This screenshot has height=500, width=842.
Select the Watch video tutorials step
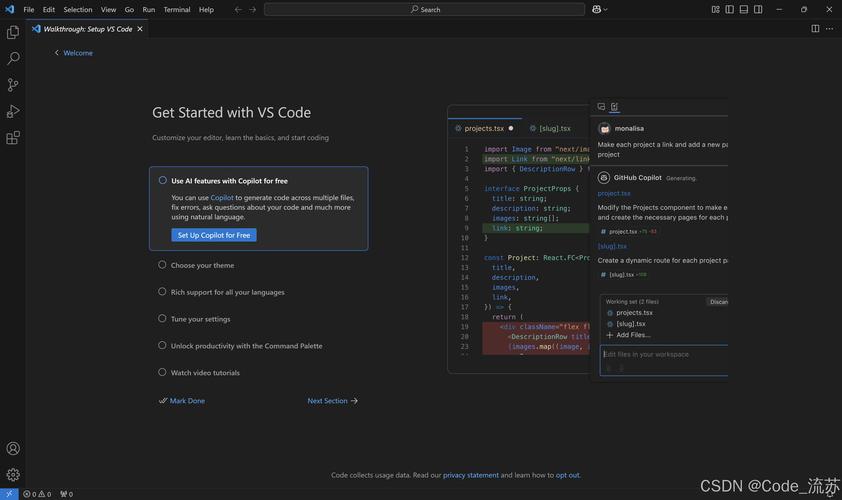point(205,372)
